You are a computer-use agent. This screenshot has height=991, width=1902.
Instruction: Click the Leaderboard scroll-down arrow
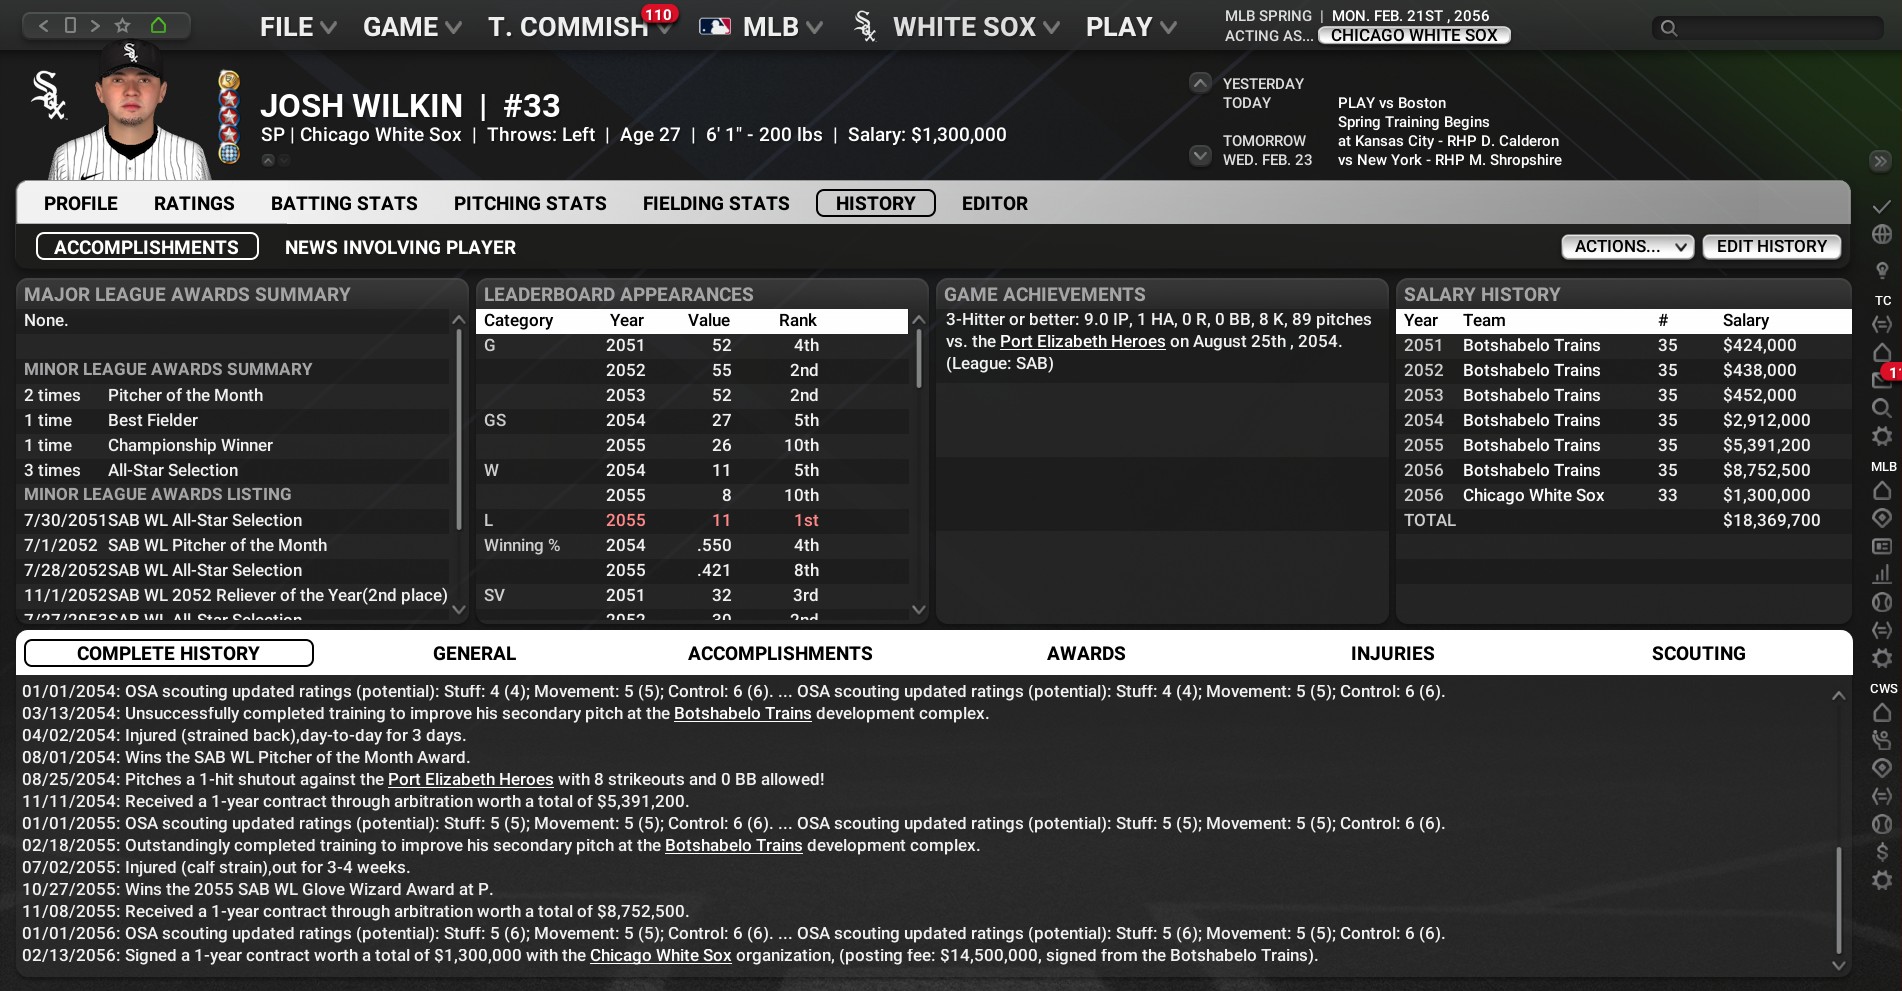tap(918, 609)
